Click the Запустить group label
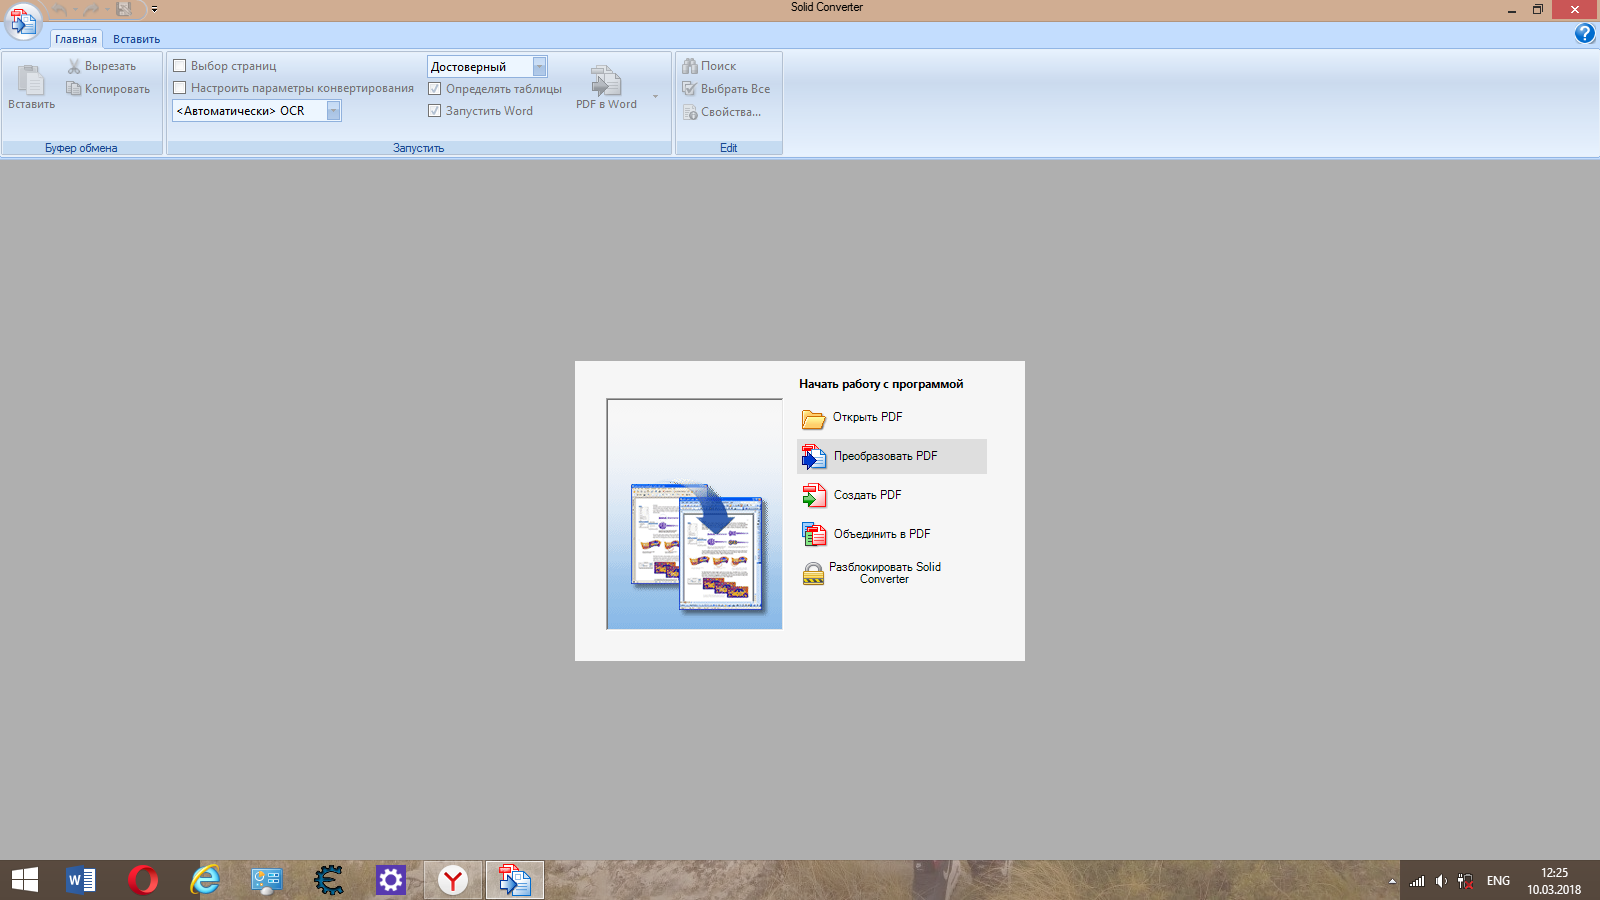The width and height of the screenshot is (1600, 900). [418, 148]
